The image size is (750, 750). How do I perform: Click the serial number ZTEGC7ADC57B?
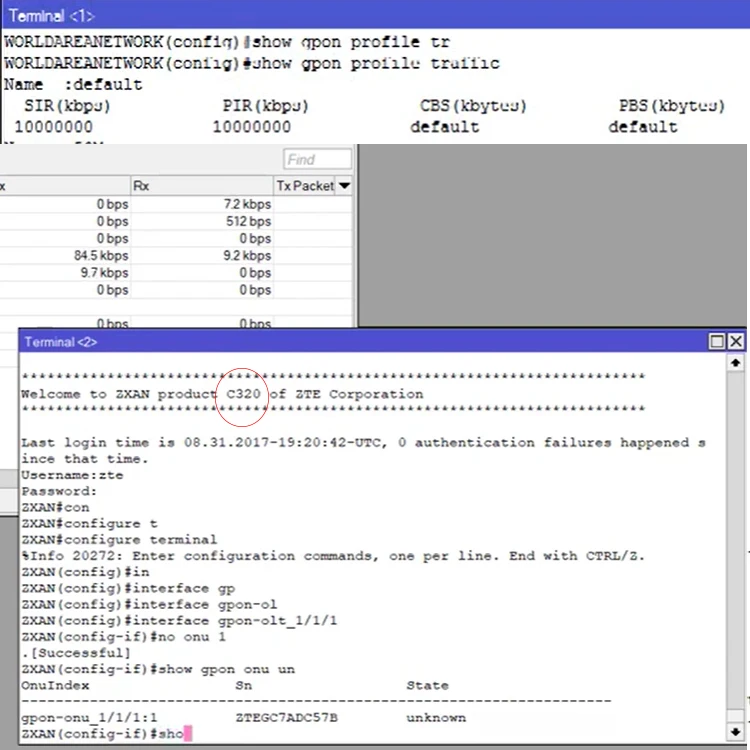(287, 717)
